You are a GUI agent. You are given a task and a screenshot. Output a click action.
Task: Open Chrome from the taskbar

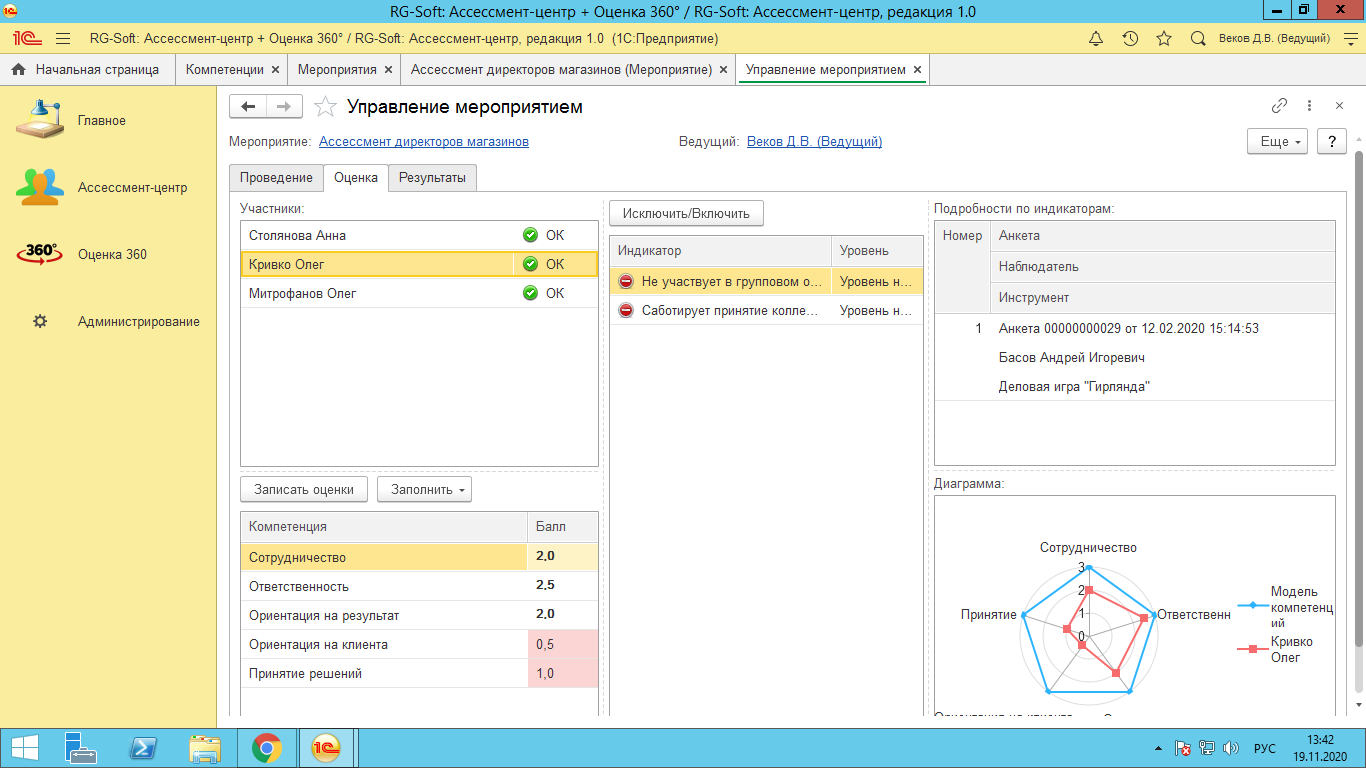266,748
